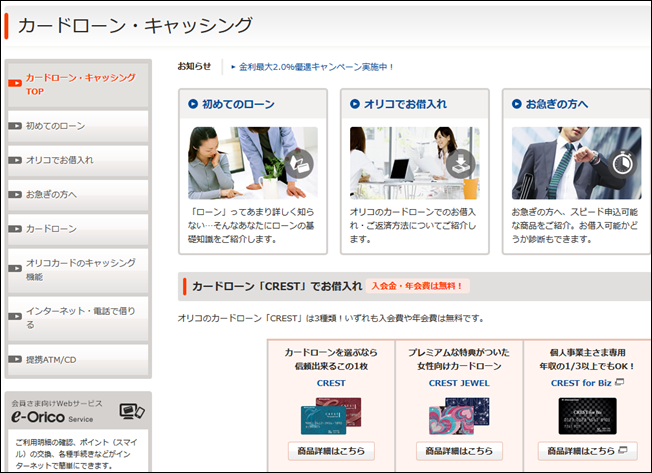Screen dimensions: 652x473
Task: Click the お知らせ label
Action: coord(194,67)
